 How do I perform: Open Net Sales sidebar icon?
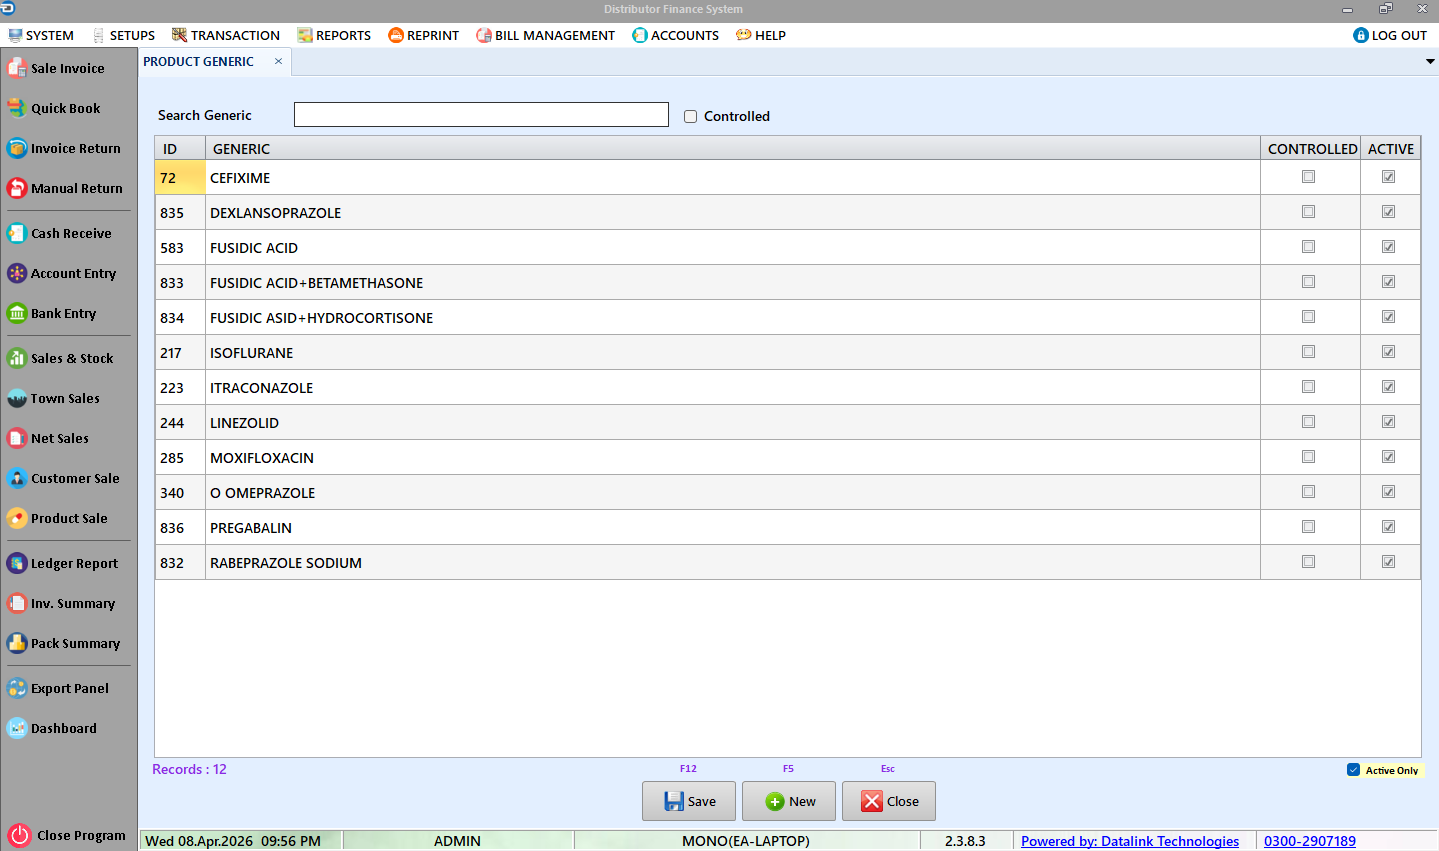tap(16, 438)
